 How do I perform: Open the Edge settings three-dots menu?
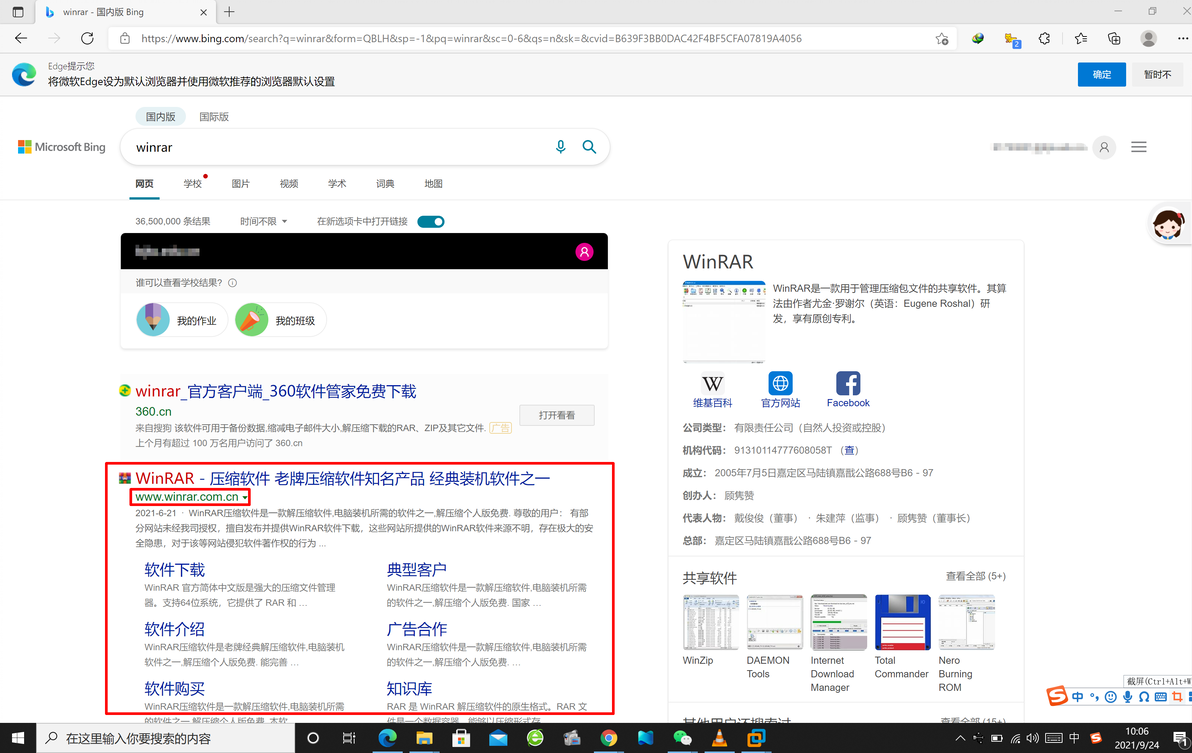(1181, 38)
